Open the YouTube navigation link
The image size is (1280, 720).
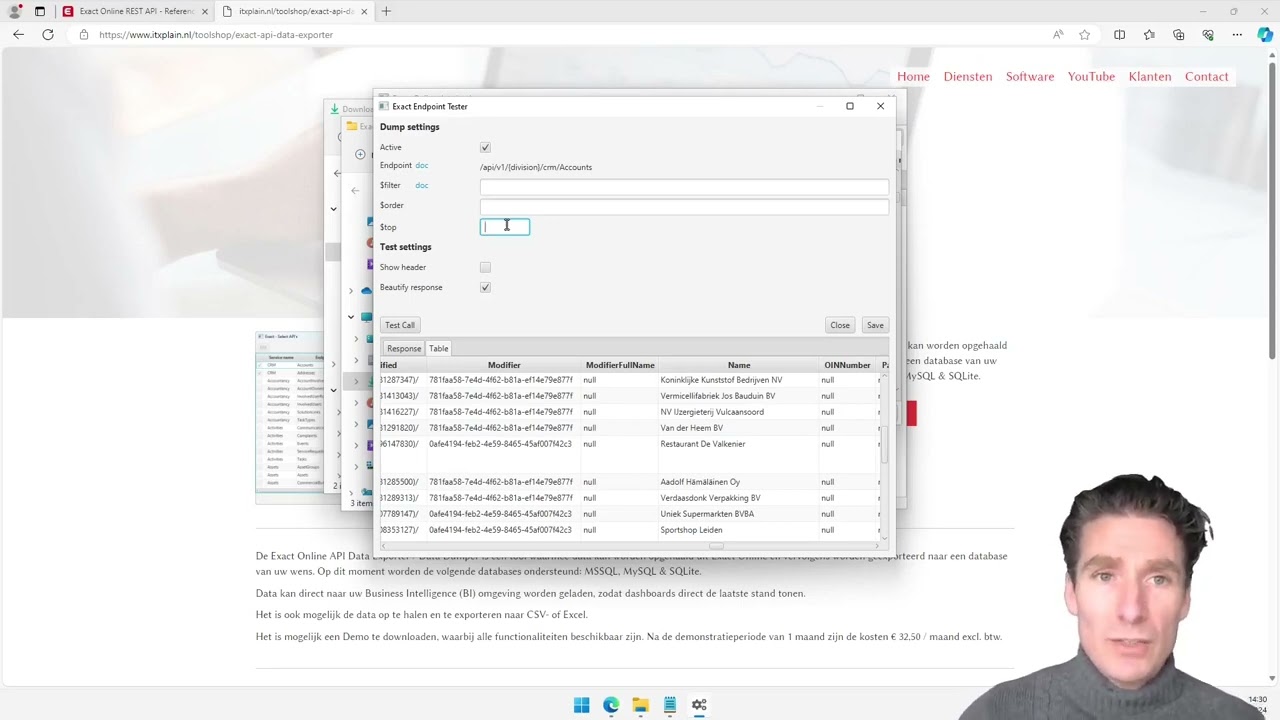coord(1091,77)
